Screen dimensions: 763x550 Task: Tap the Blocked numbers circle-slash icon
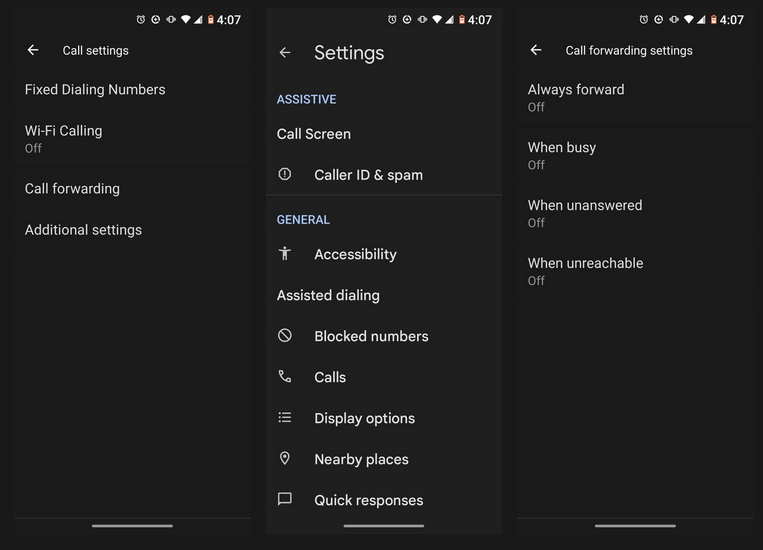(x=285, y=336)
